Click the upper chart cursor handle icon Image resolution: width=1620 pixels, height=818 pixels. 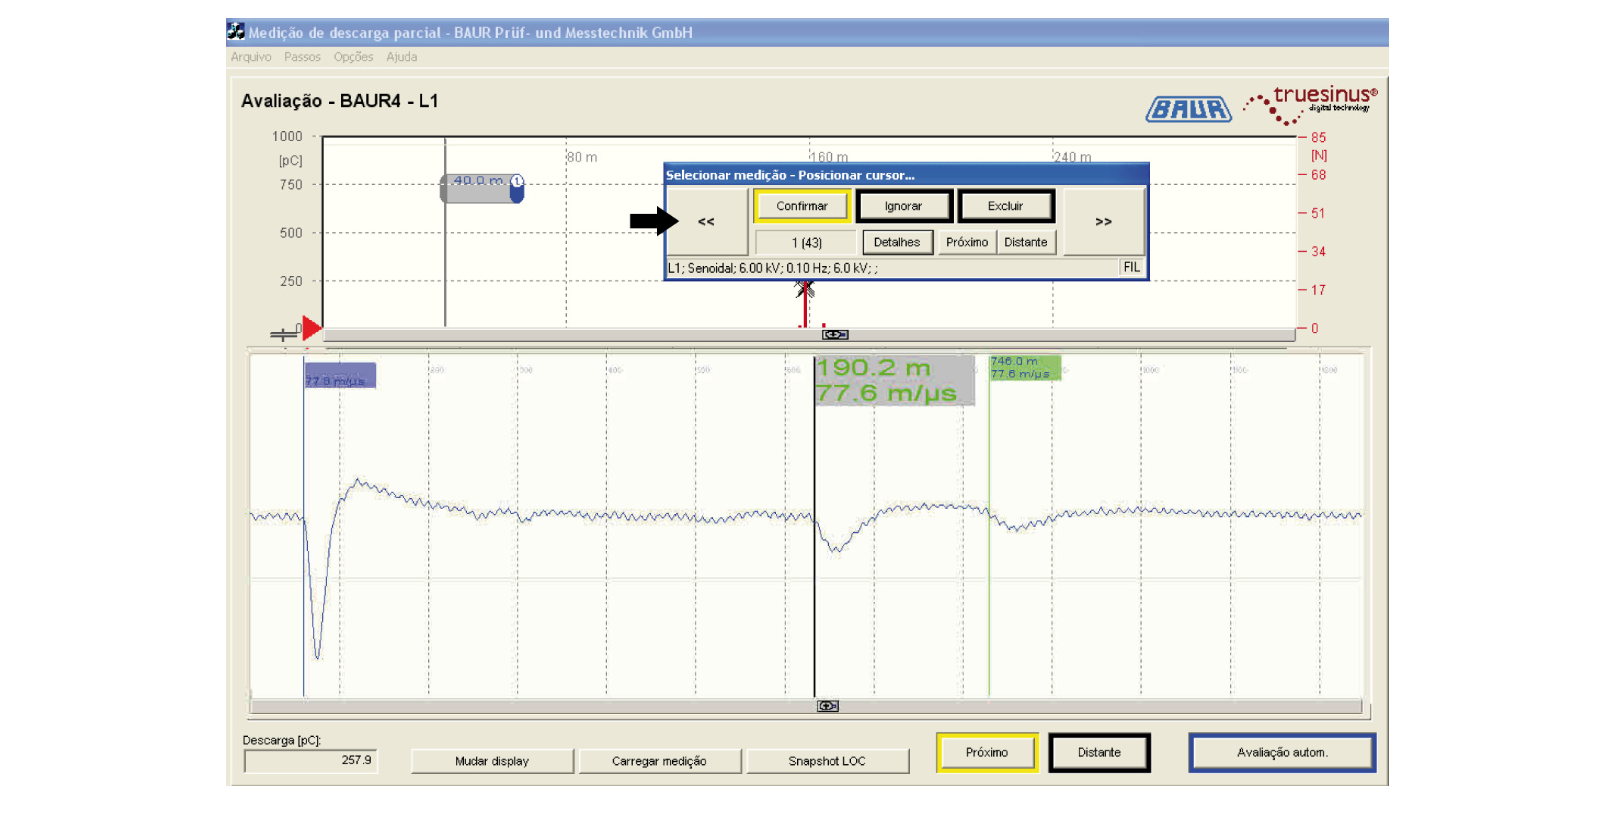pos(835,335)
